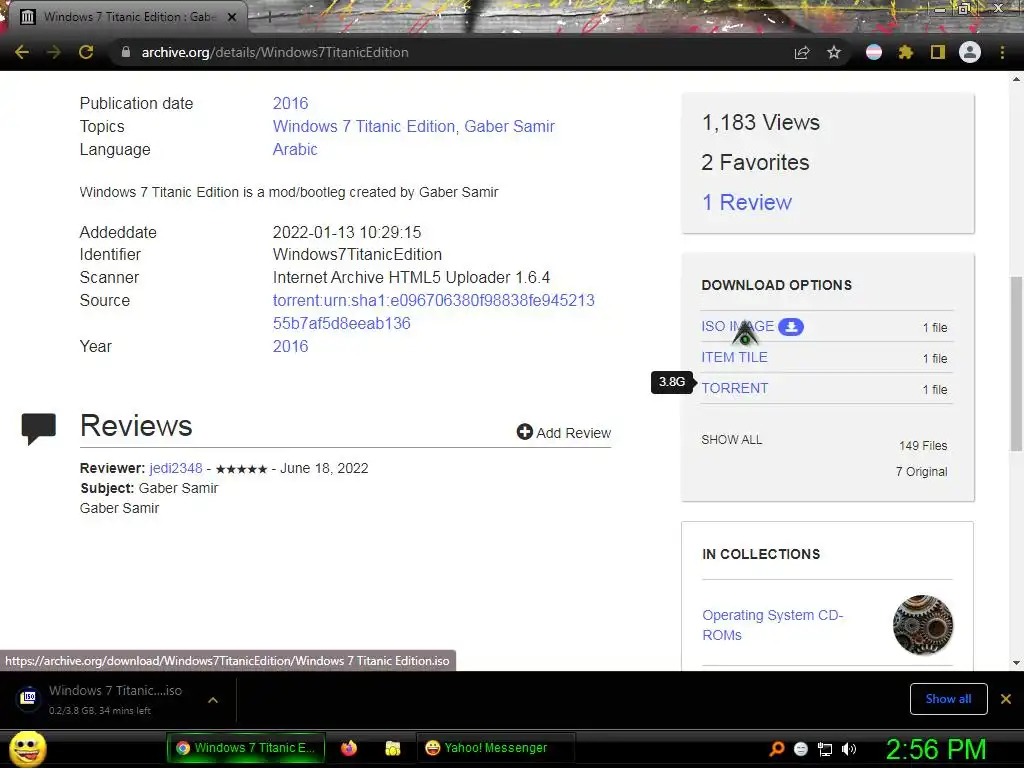
Task: Open the Gaber Samir topic link
Action: point(509,126)
